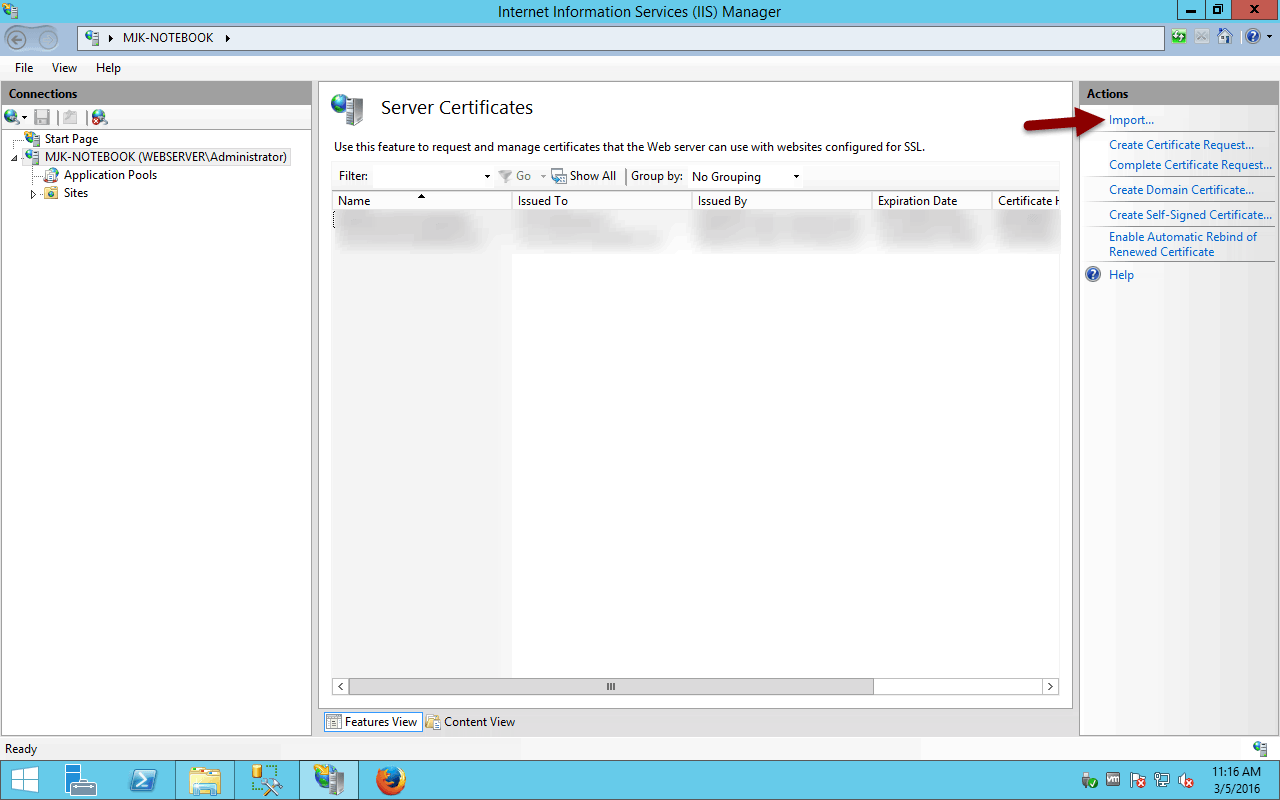The image size is (1280, 800).
Task: Click the Create New Connection globe icon
Action: [x=12, y=117]
